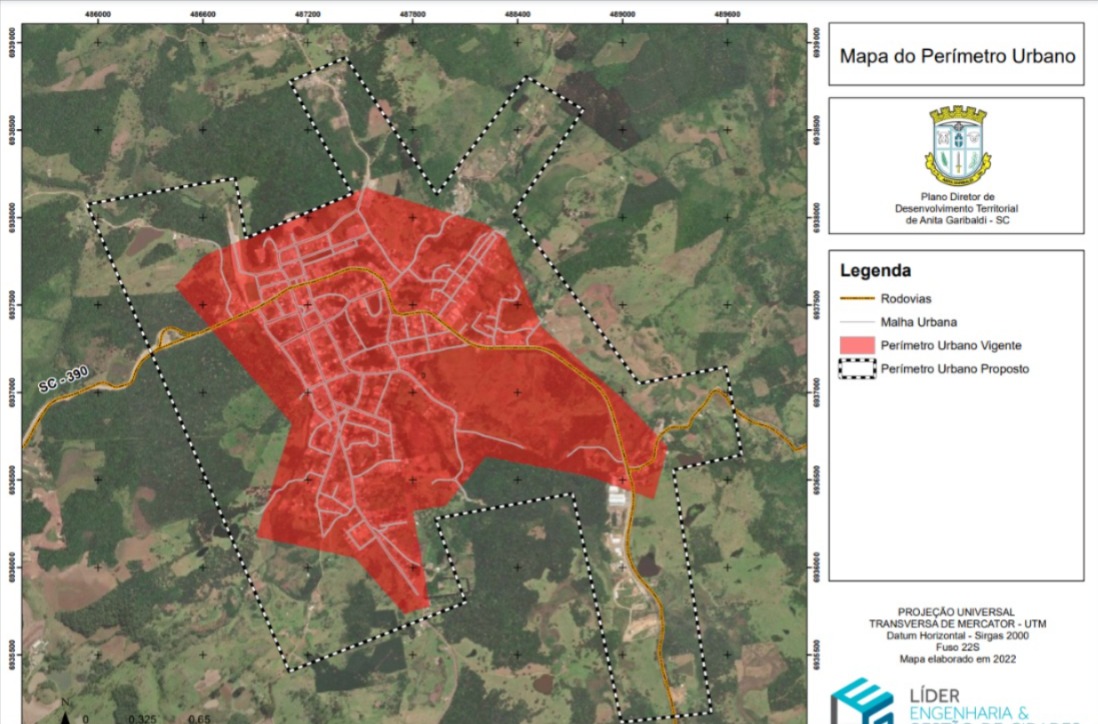Screen dimensions: 1098x724
Task: Click the Plano Diretor de Desenvolvimento Territorial text
Action: pos(956,209)
